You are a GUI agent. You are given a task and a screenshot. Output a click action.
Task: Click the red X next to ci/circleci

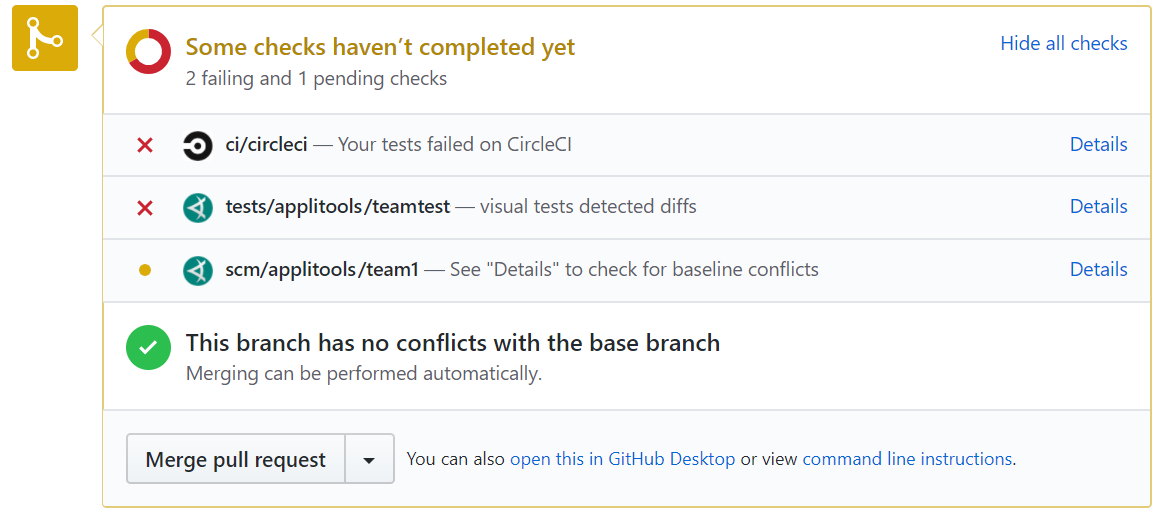(x=145, y=146)
